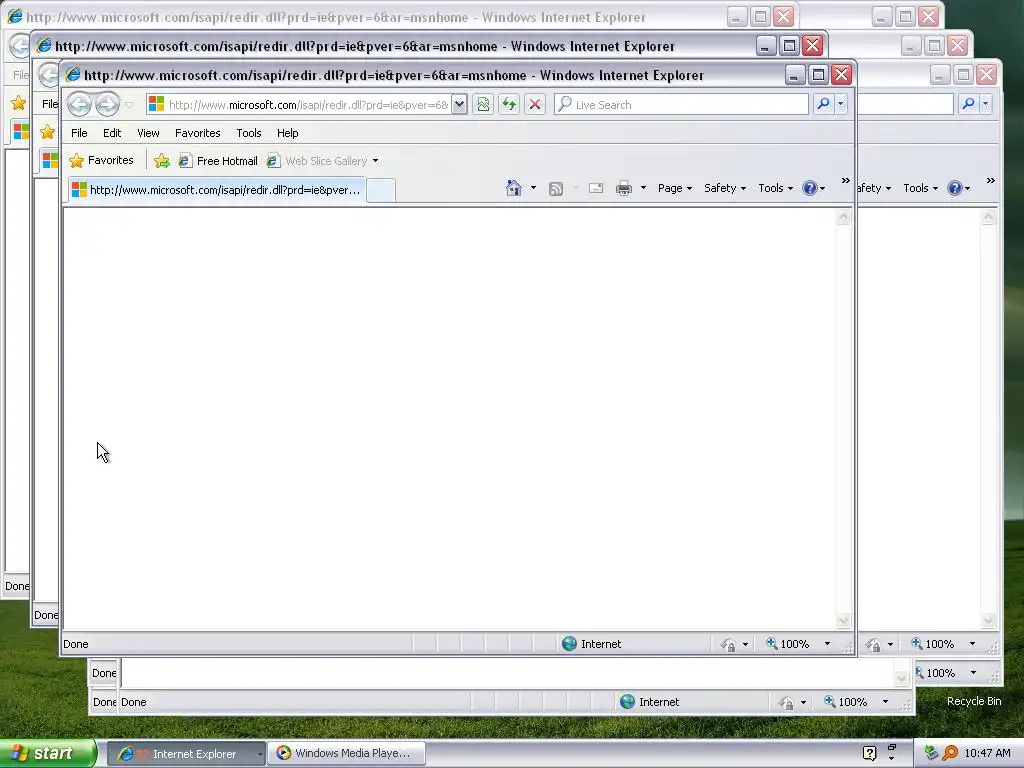
Task: Click the orange search tray icon
Action: (950, 753)
